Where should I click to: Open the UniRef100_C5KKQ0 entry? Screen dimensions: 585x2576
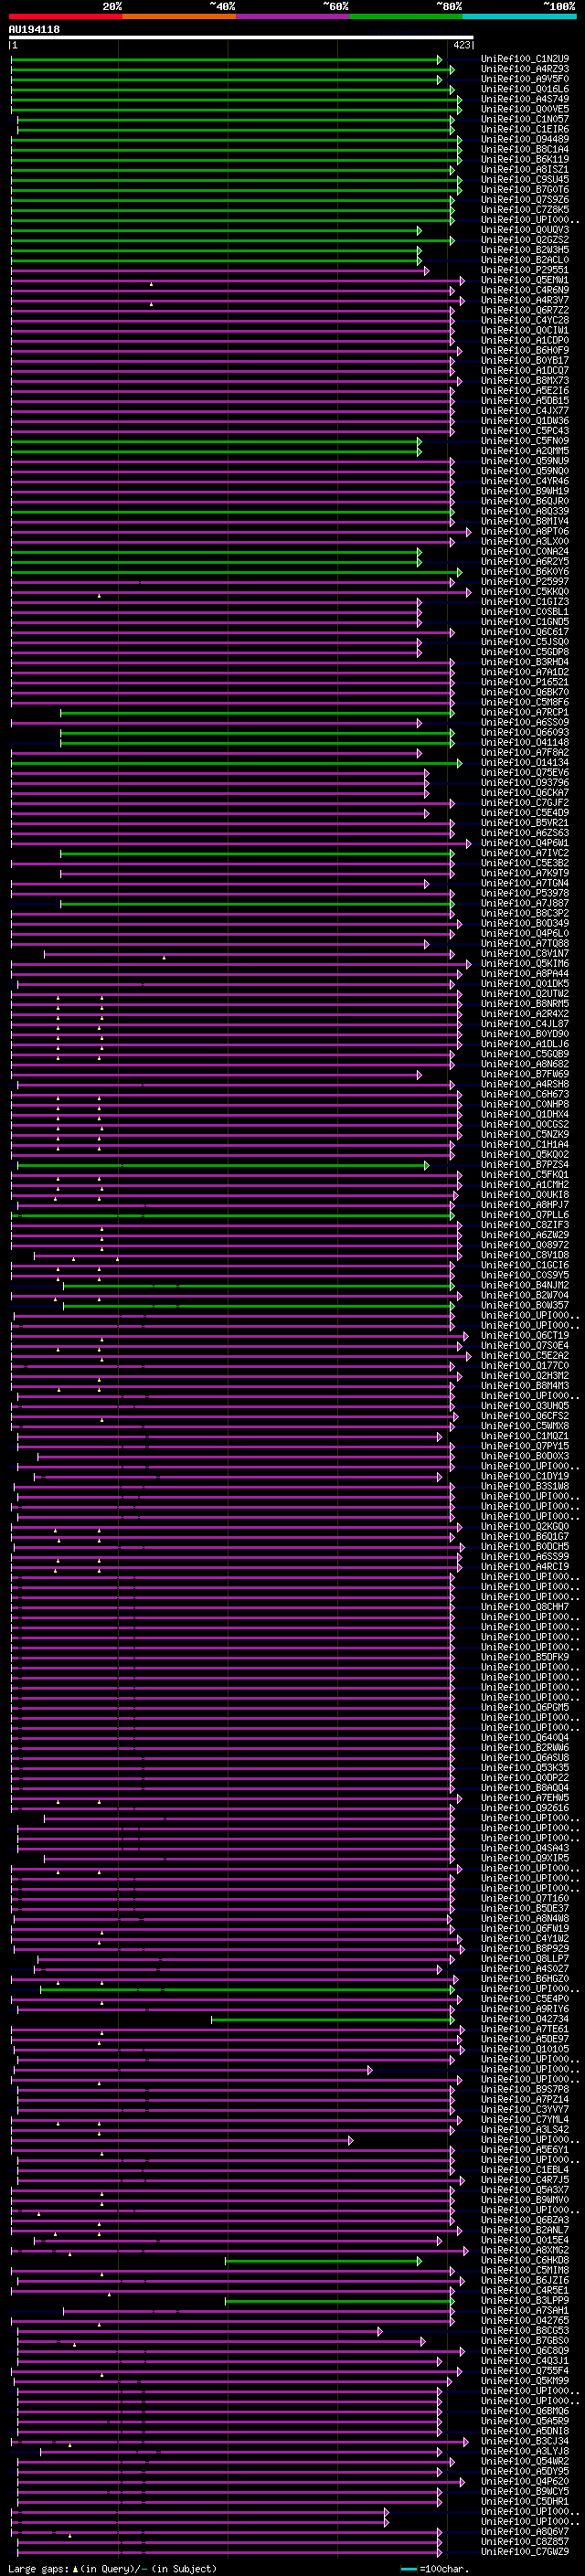point(525,592)
